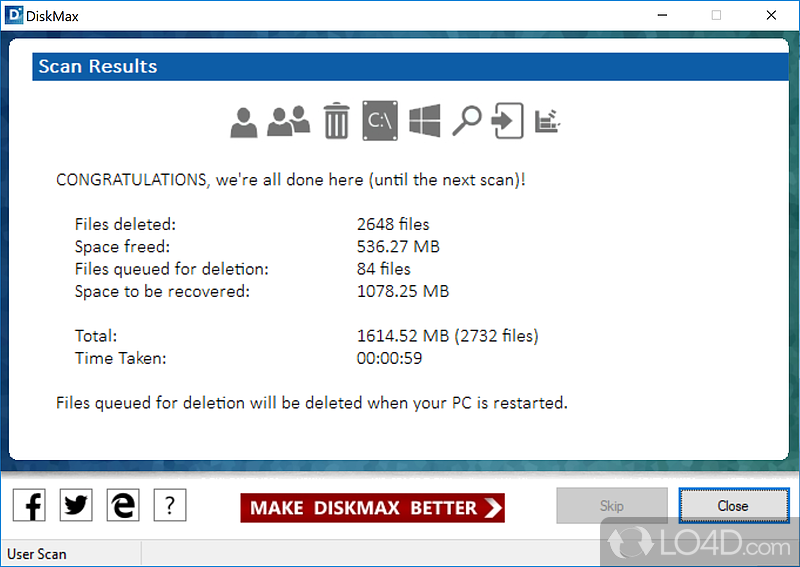
Task: Close the DiskMax window with X
Action: [x=771, y=15]
